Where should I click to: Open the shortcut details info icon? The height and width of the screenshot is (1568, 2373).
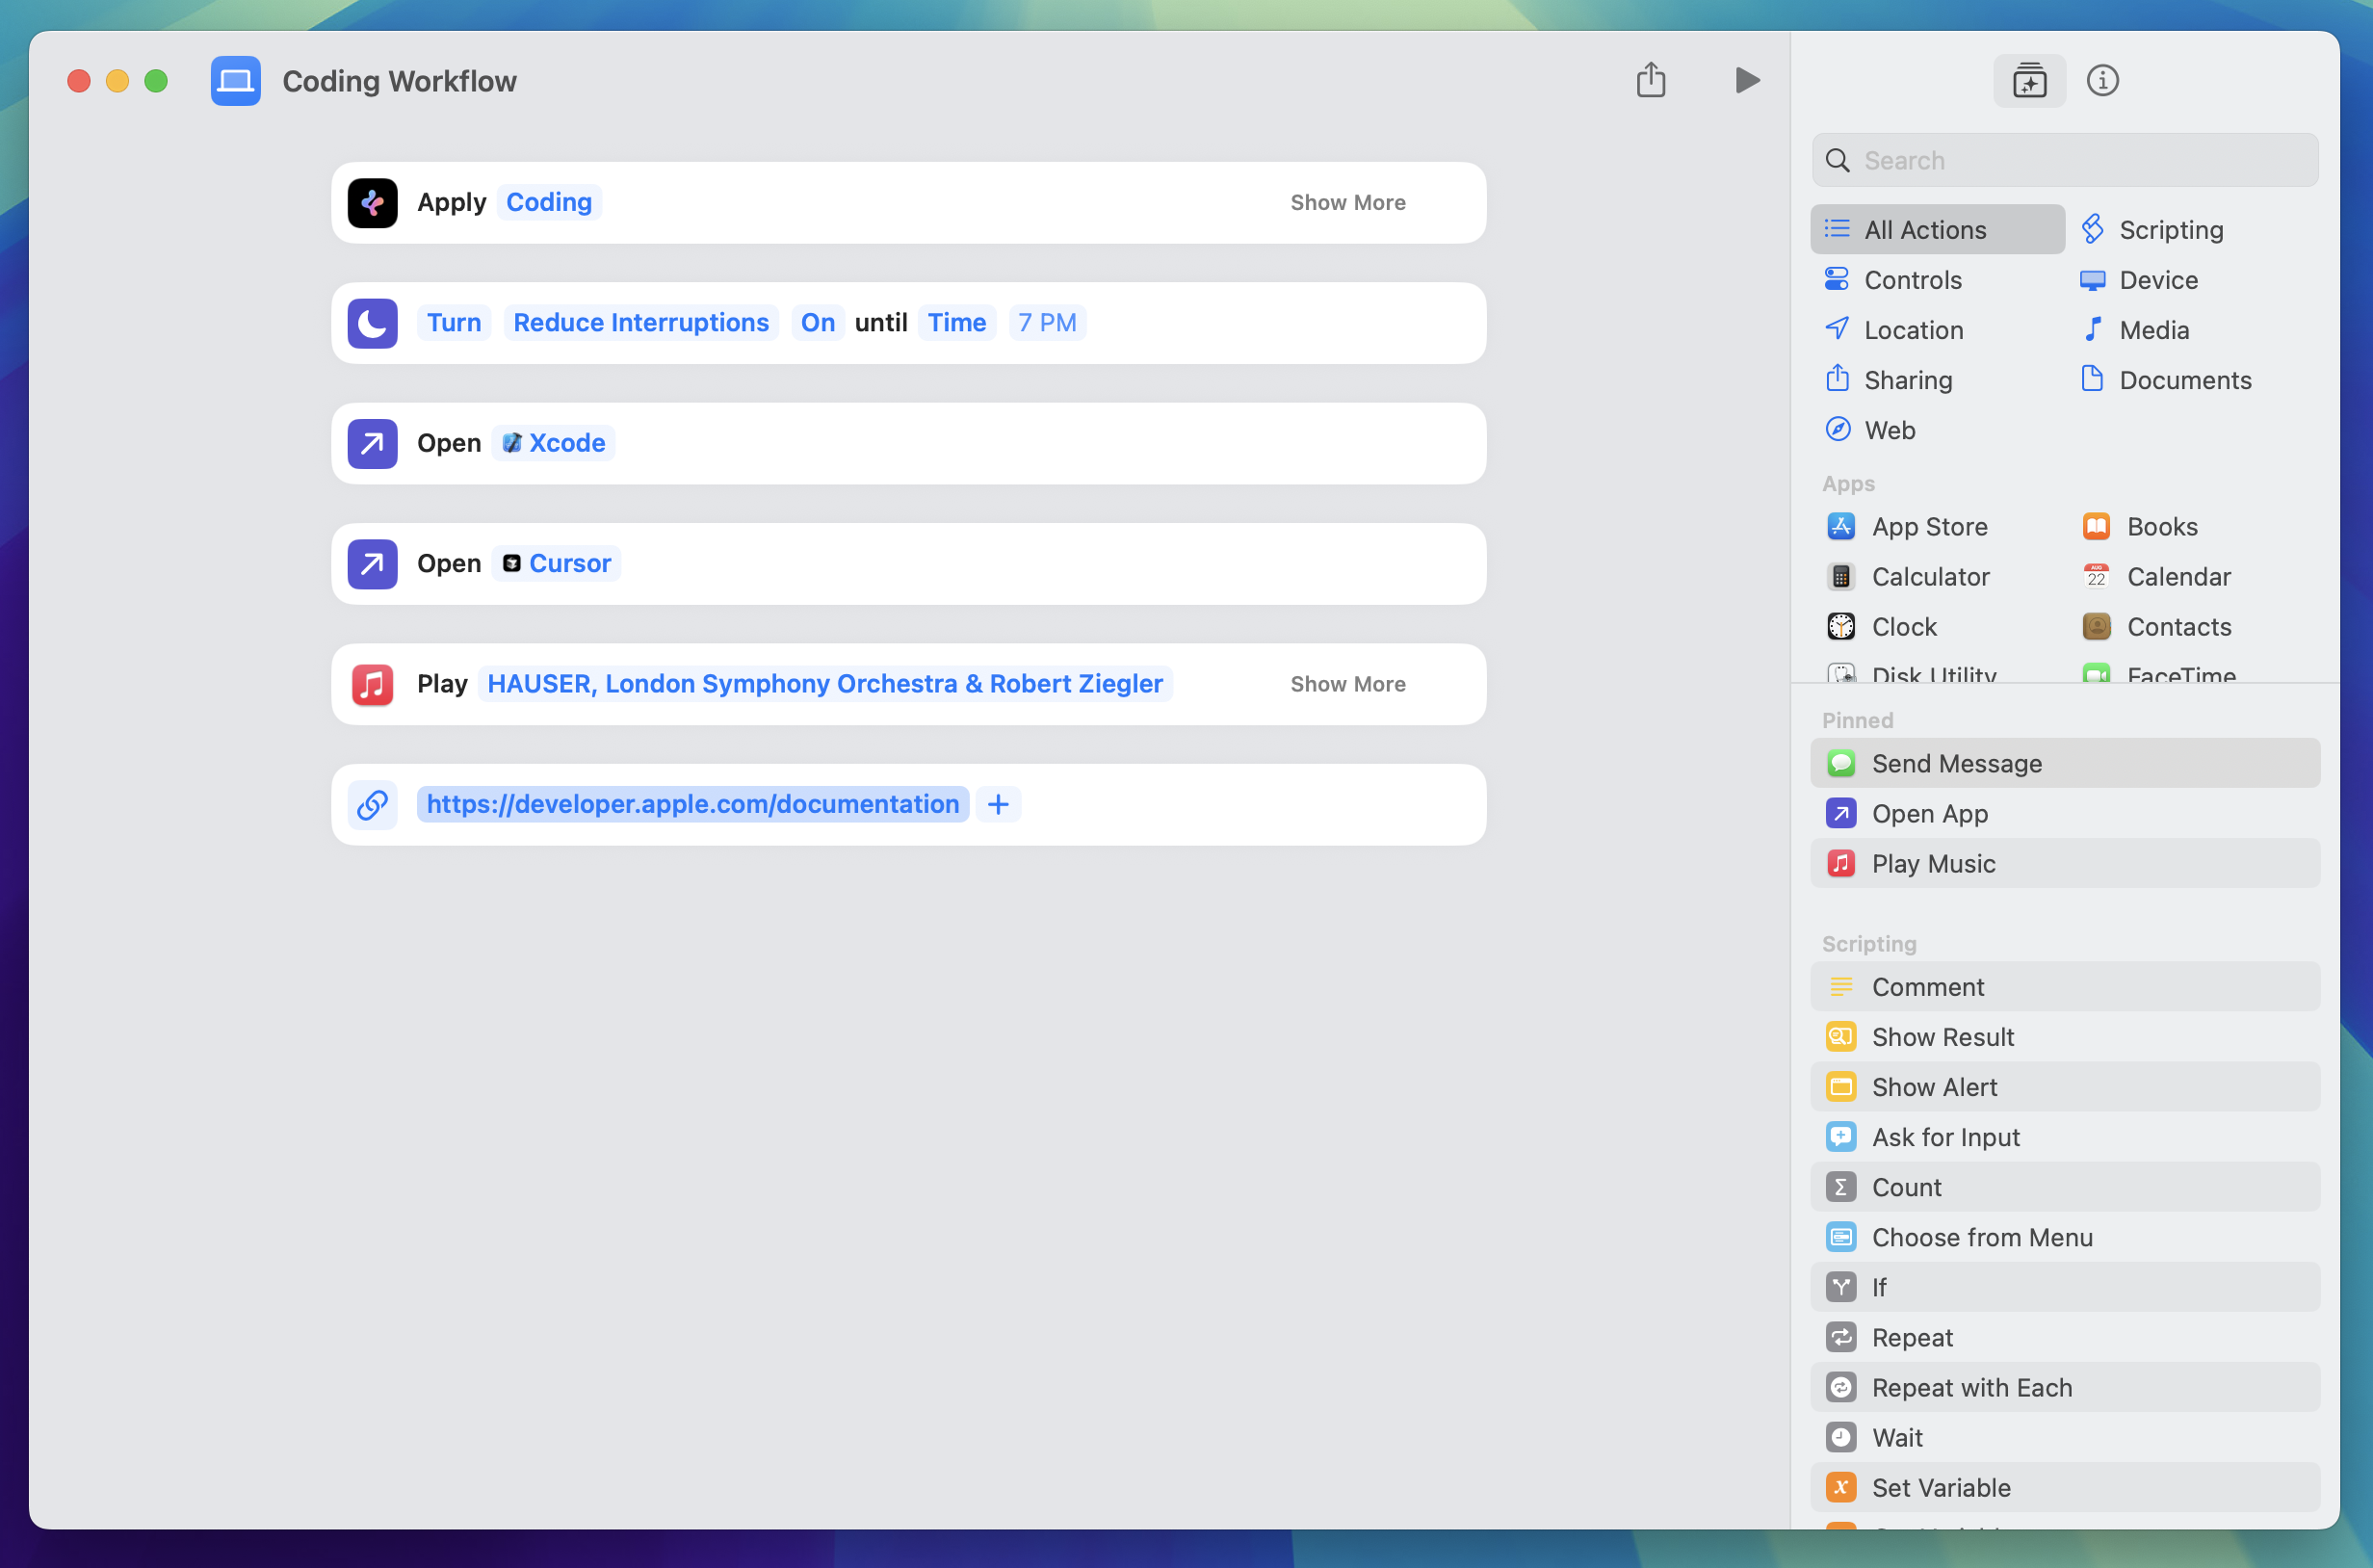(x=2102, y=80)
